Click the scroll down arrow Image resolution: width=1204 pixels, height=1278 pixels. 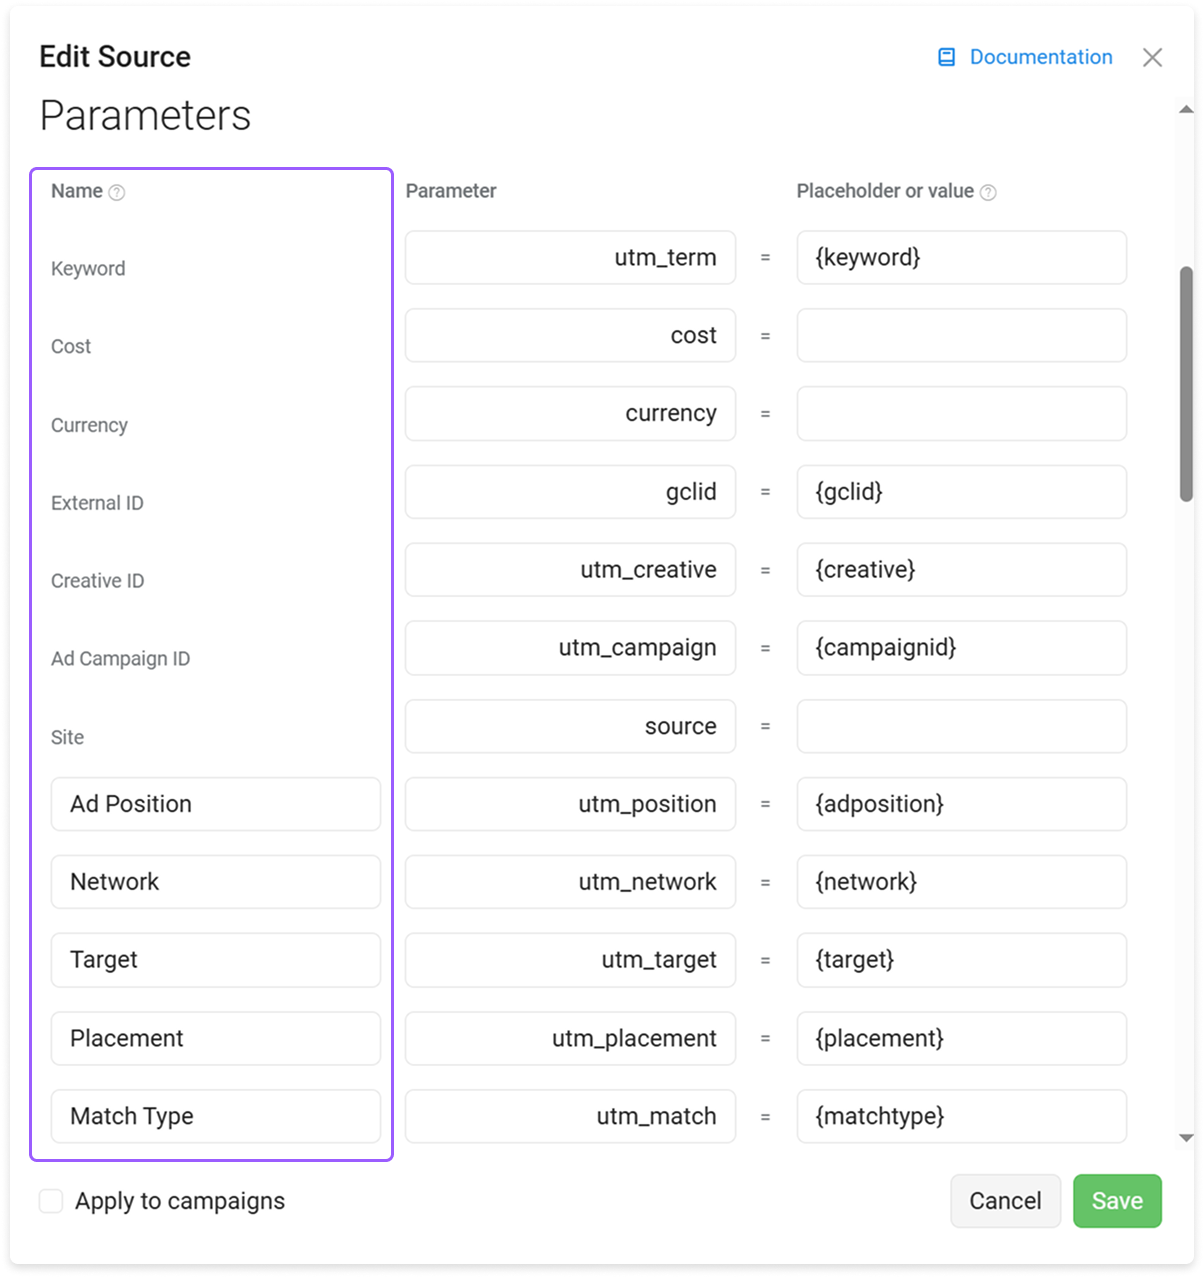pos(1186,1138)
